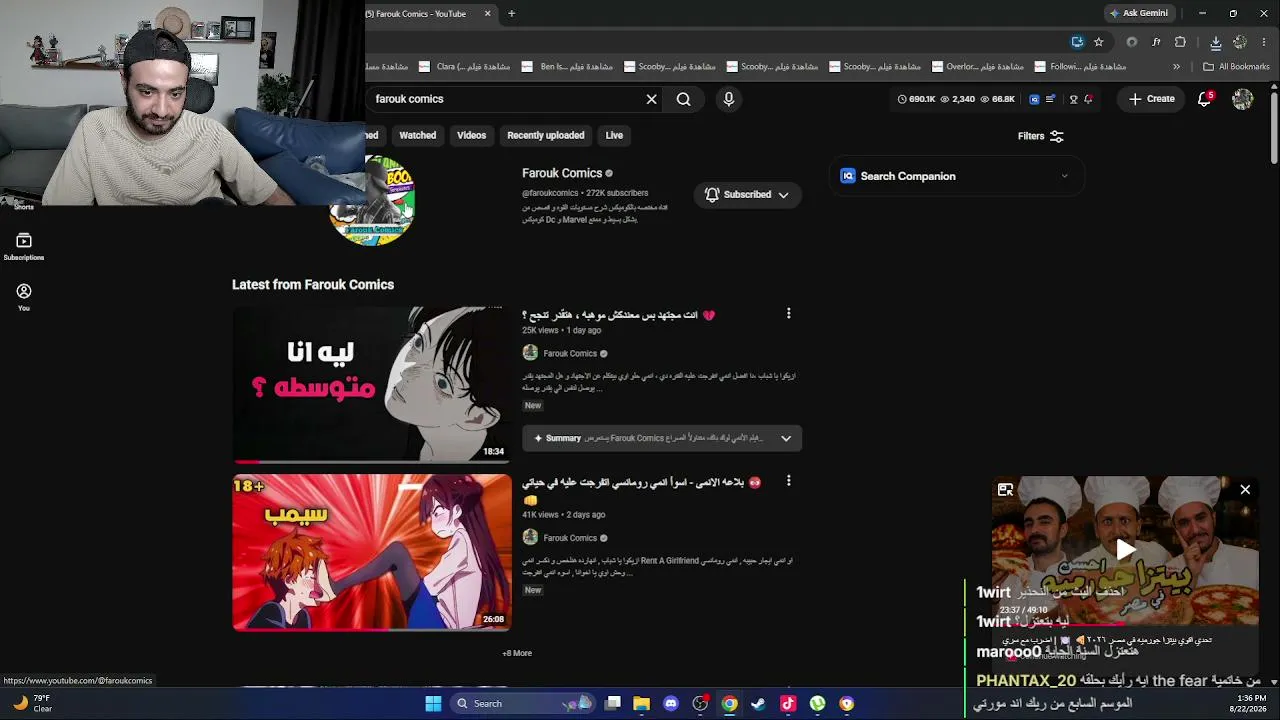Open the Followi... bookmark

tap(1081, 67)
